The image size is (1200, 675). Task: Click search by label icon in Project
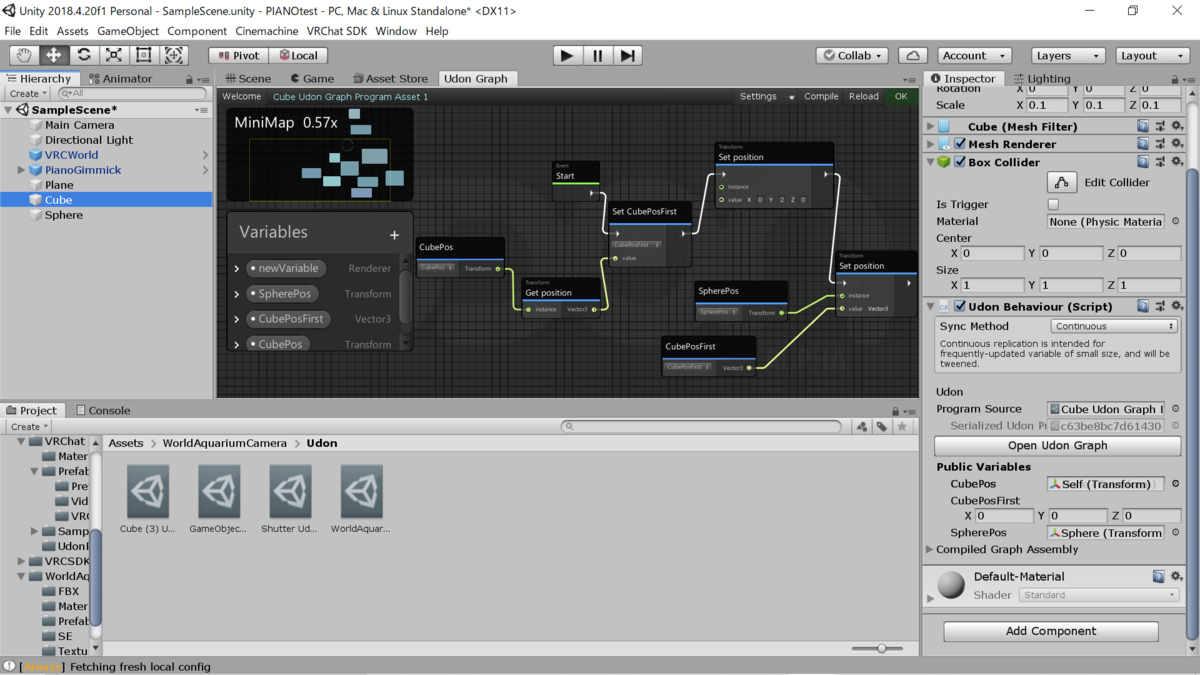882,427
